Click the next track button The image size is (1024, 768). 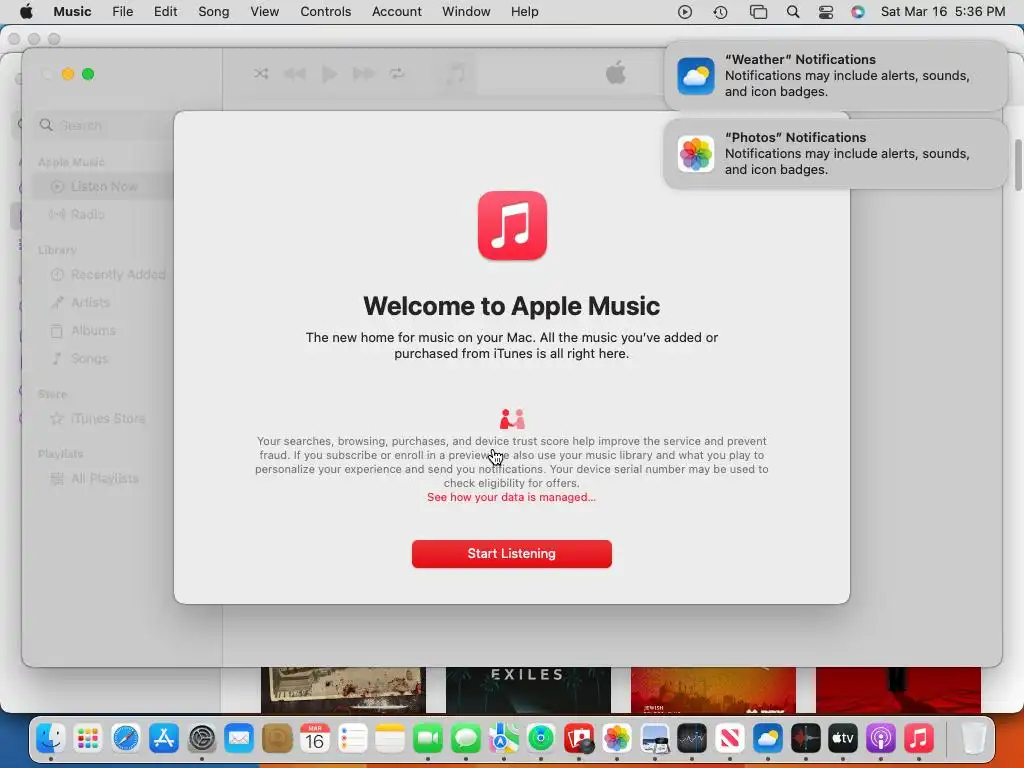(x=364, y=74)
